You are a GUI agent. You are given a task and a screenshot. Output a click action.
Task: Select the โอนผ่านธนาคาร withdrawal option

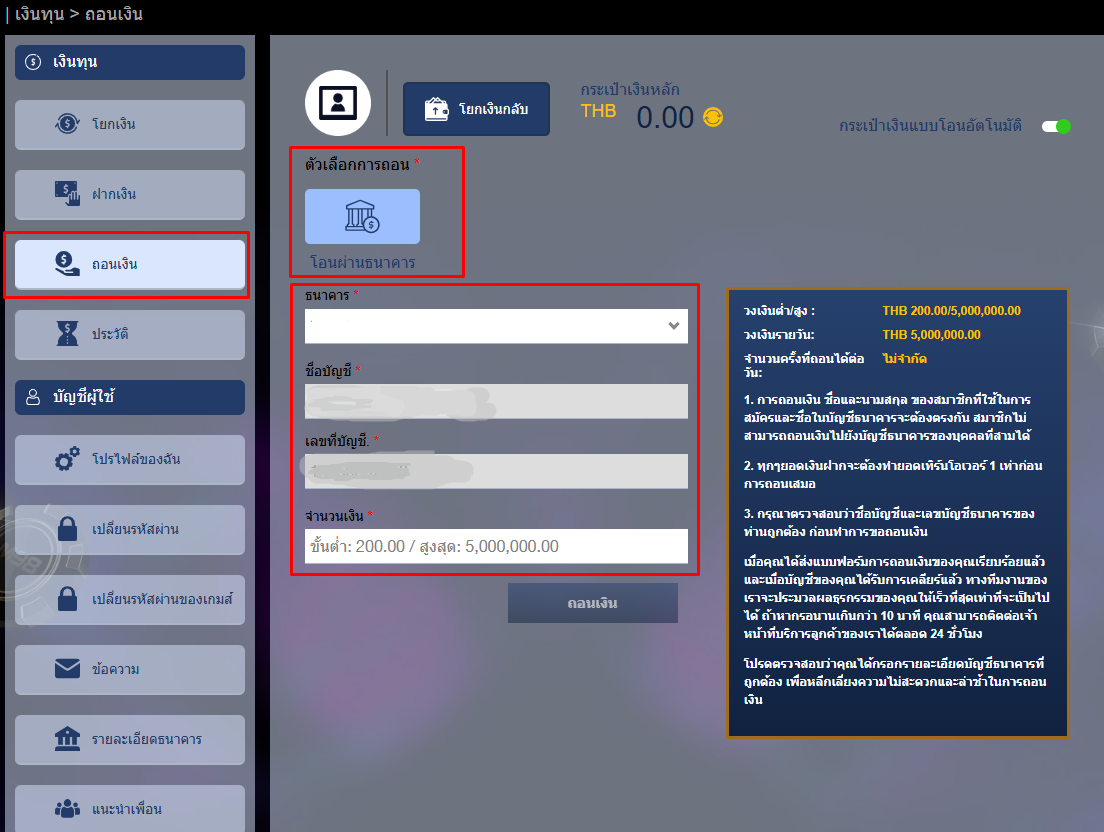[x=360, y=217]
